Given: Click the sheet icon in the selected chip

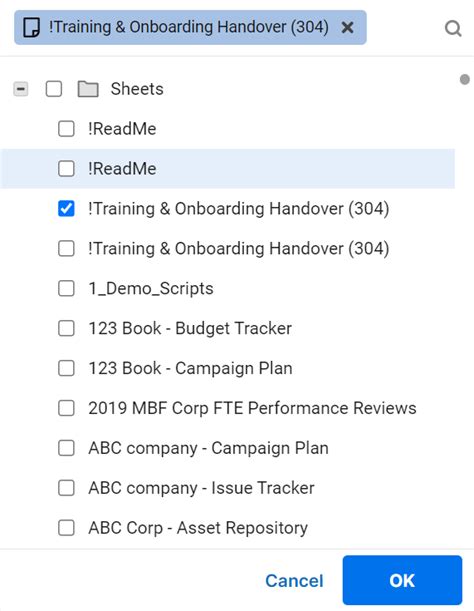Looking at the screenshot, I should (x=32, y=27).
